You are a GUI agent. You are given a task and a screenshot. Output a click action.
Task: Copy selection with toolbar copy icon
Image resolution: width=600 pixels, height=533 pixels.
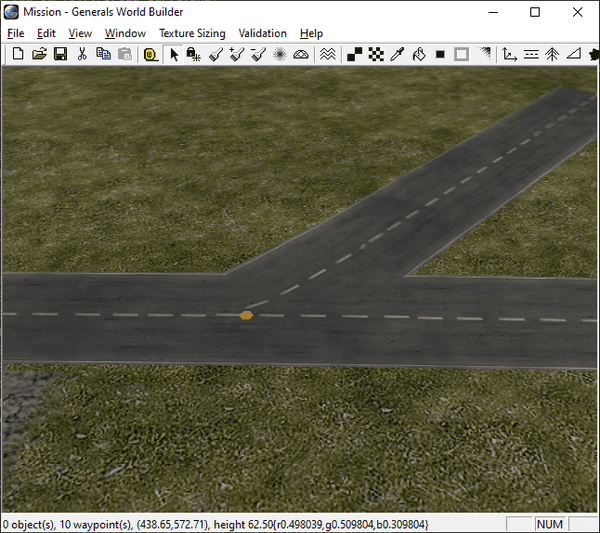point(103,54)
